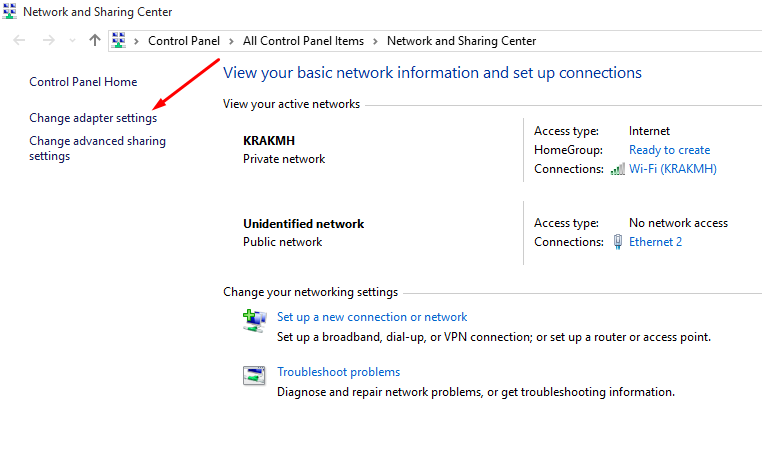762x472 pixels.
Task: Click the Network and Sharing Center title icon
Action: 9,11
